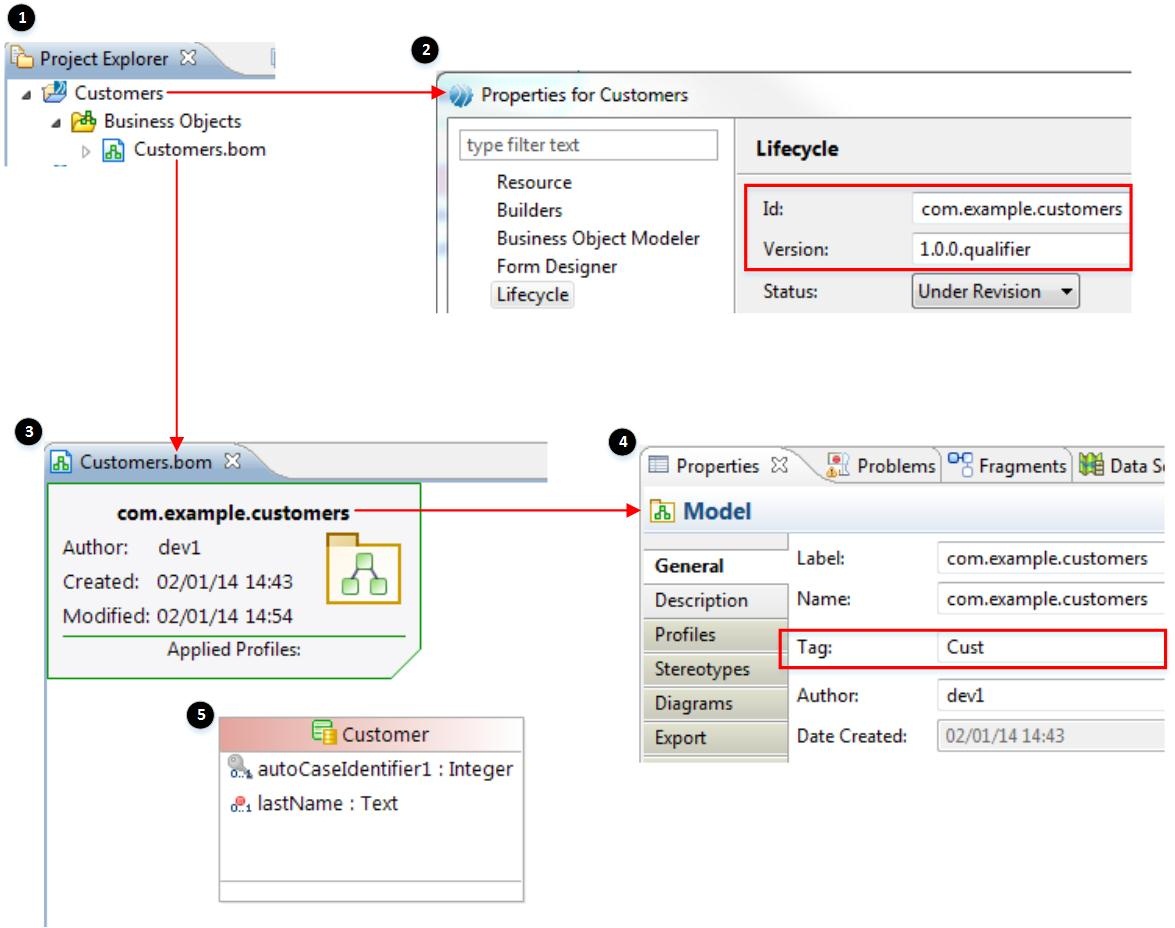This screenshot has height=928, width=1175.
Task: Click the Customers.bom file icon in explorer
Action: [113, 150]
